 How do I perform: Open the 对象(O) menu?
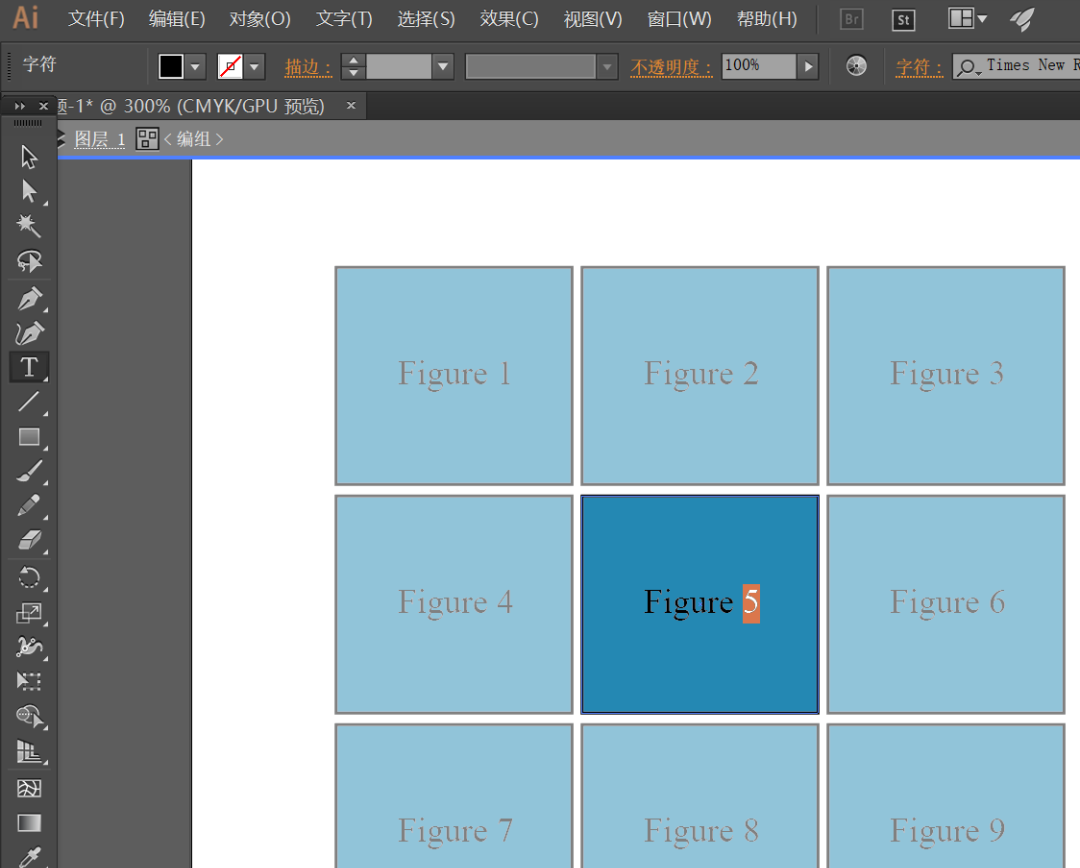point(260,19)
